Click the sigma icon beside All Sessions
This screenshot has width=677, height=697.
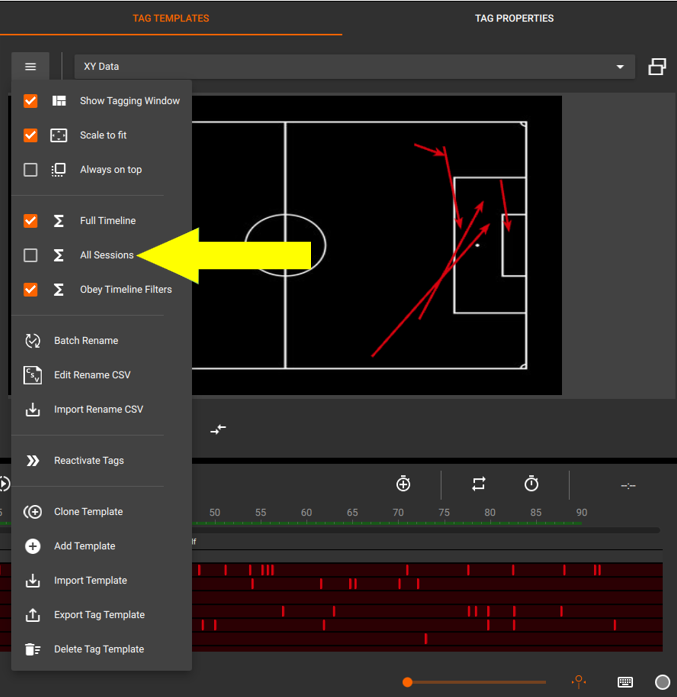click(x=59, y=255)
